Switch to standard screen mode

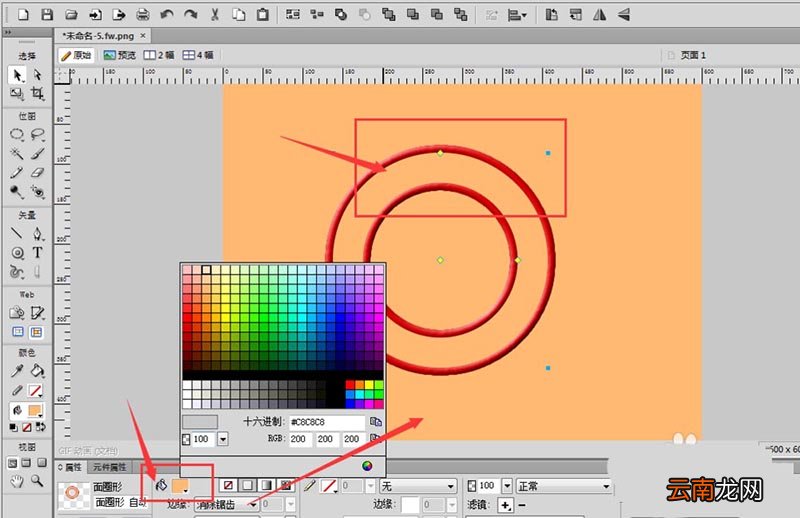point(12,463)
